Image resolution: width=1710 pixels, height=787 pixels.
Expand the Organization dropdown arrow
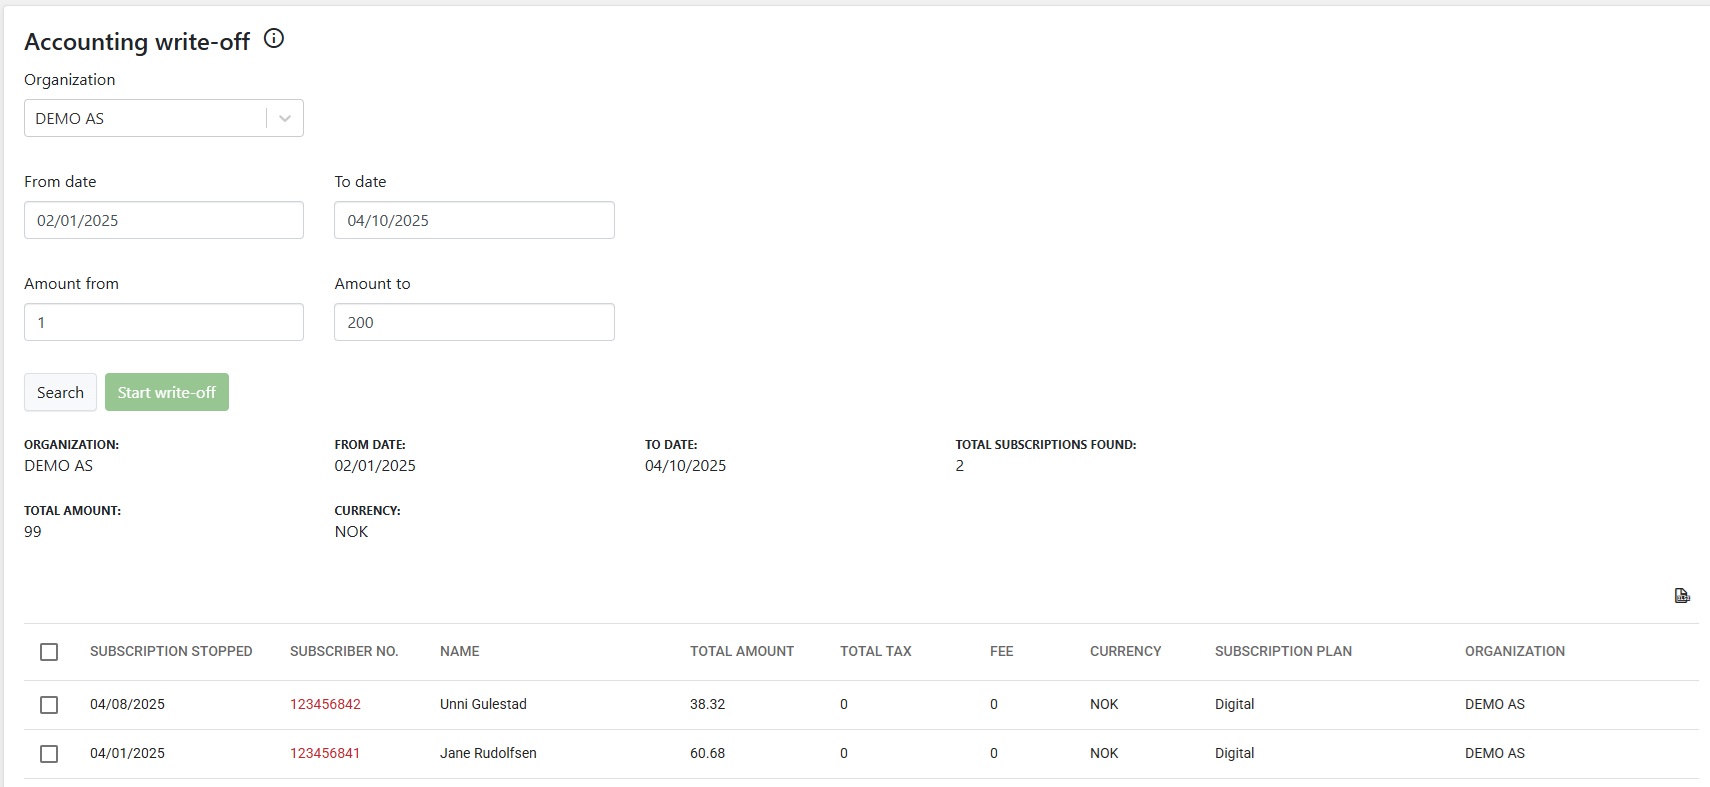click(x=285, y=118)
